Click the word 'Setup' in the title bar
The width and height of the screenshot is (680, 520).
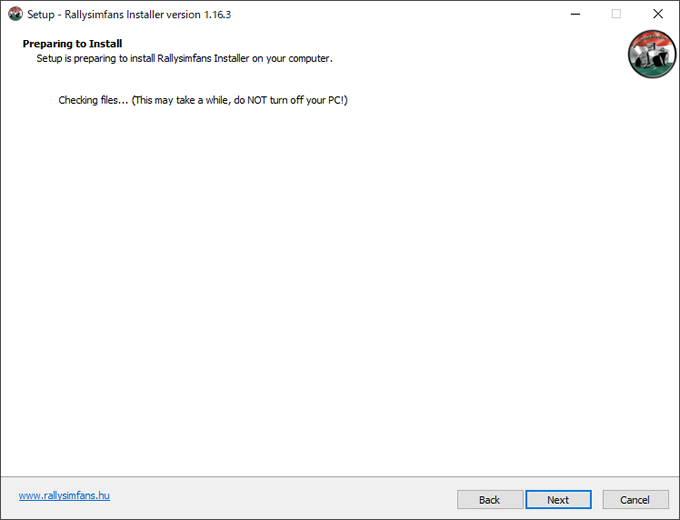41,14
